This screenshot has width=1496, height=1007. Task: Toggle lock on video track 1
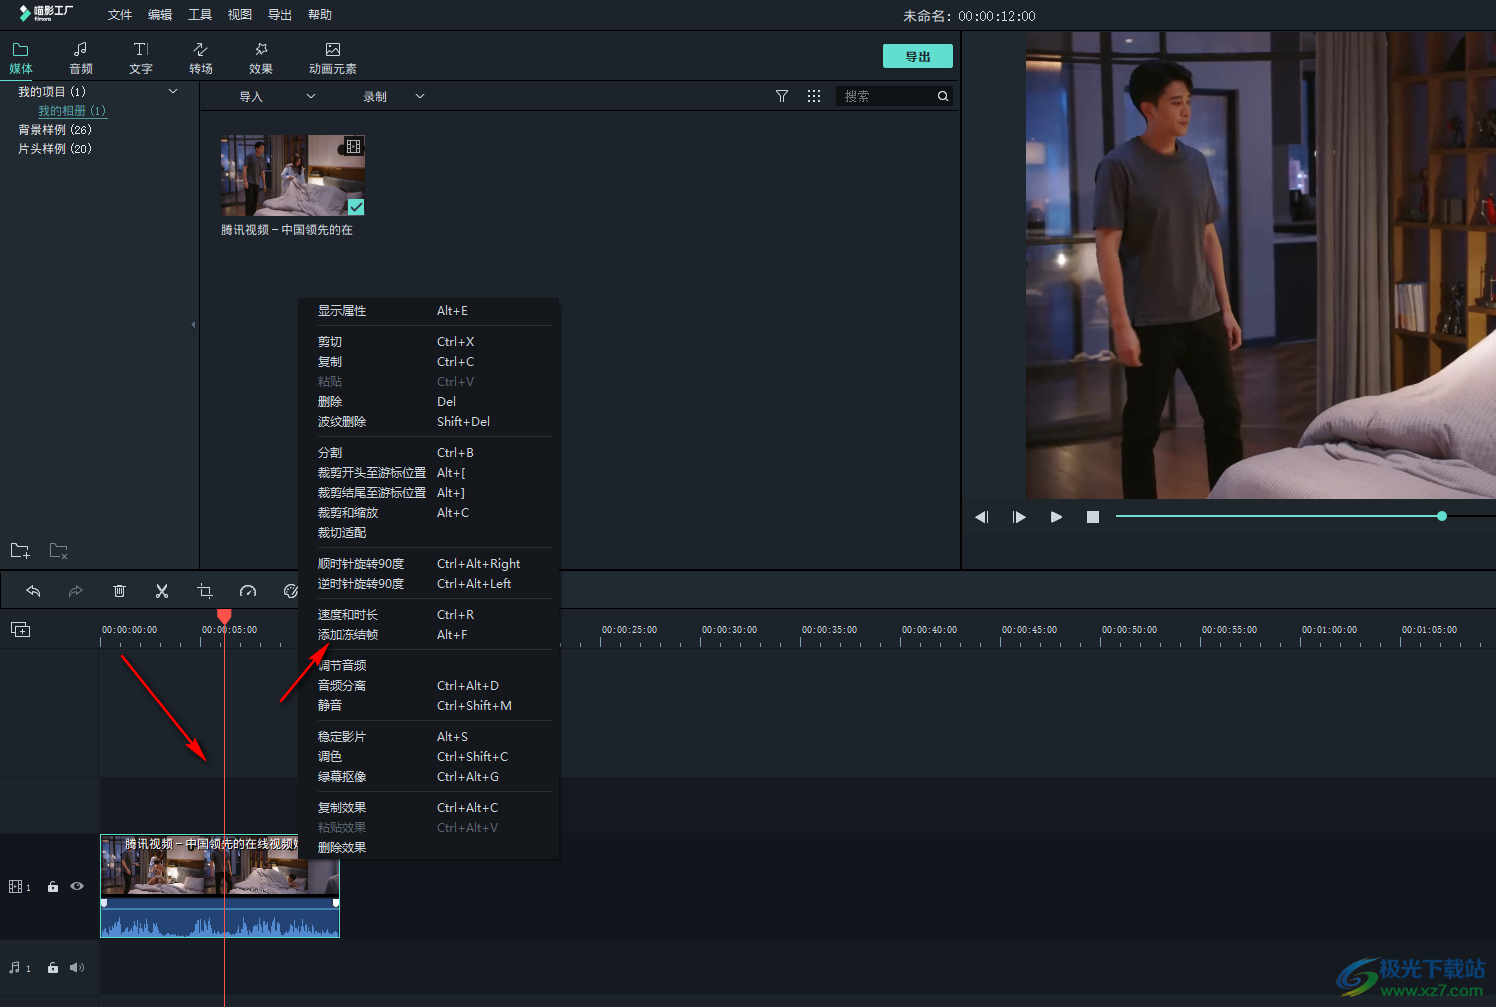(x=53, y=887)
